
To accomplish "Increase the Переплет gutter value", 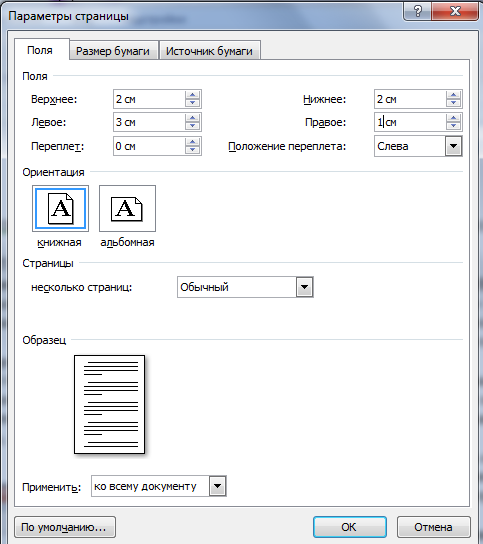I will (192, 142).
